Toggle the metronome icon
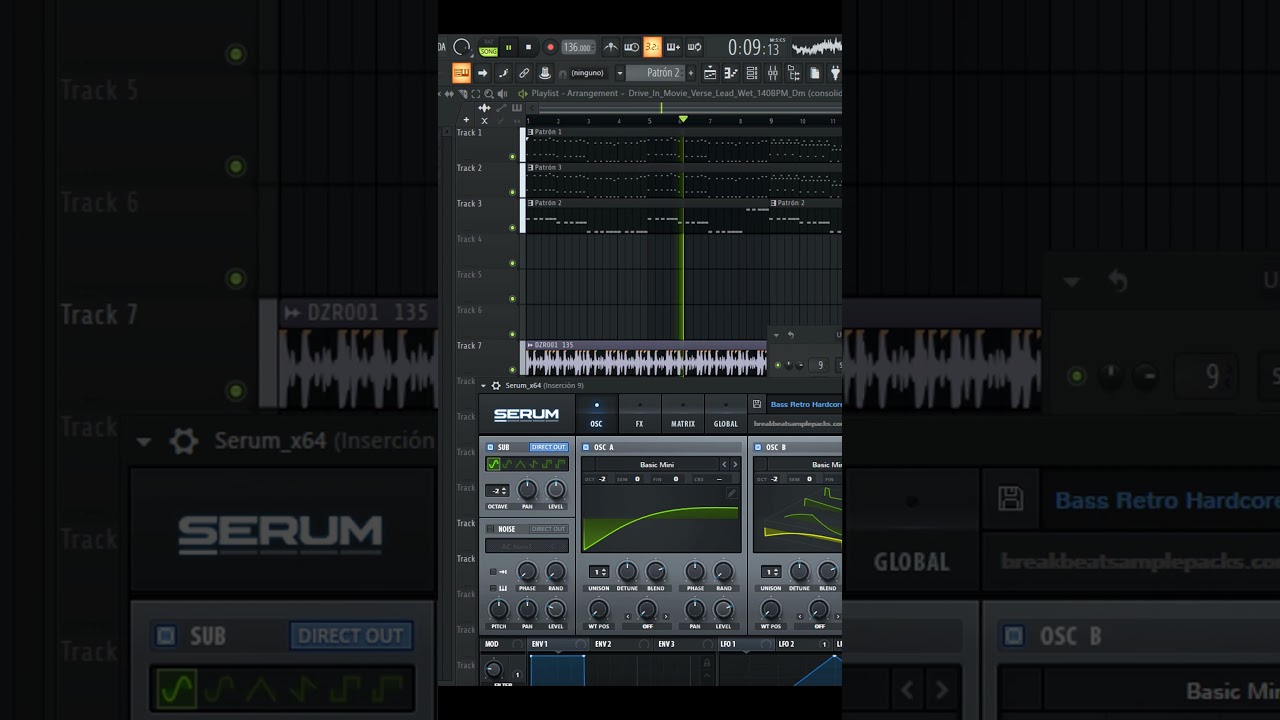 (x=610, y=47)
